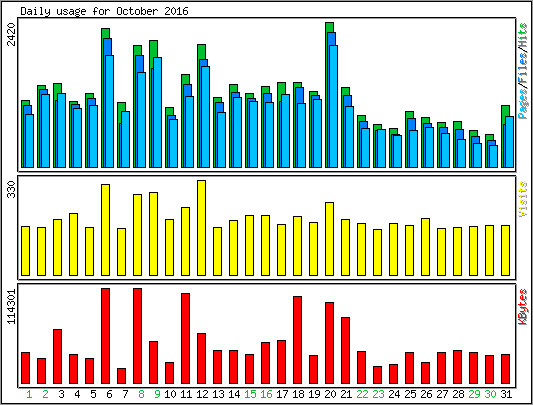Click the yellow visits bar for day 6
The width and height of the screenshot is (533, 405).
click(105, 230)
